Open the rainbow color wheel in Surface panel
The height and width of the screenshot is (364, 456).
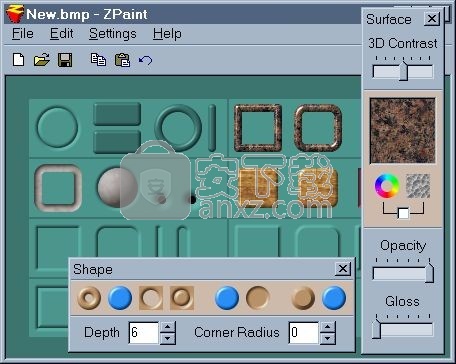[387, 186]
